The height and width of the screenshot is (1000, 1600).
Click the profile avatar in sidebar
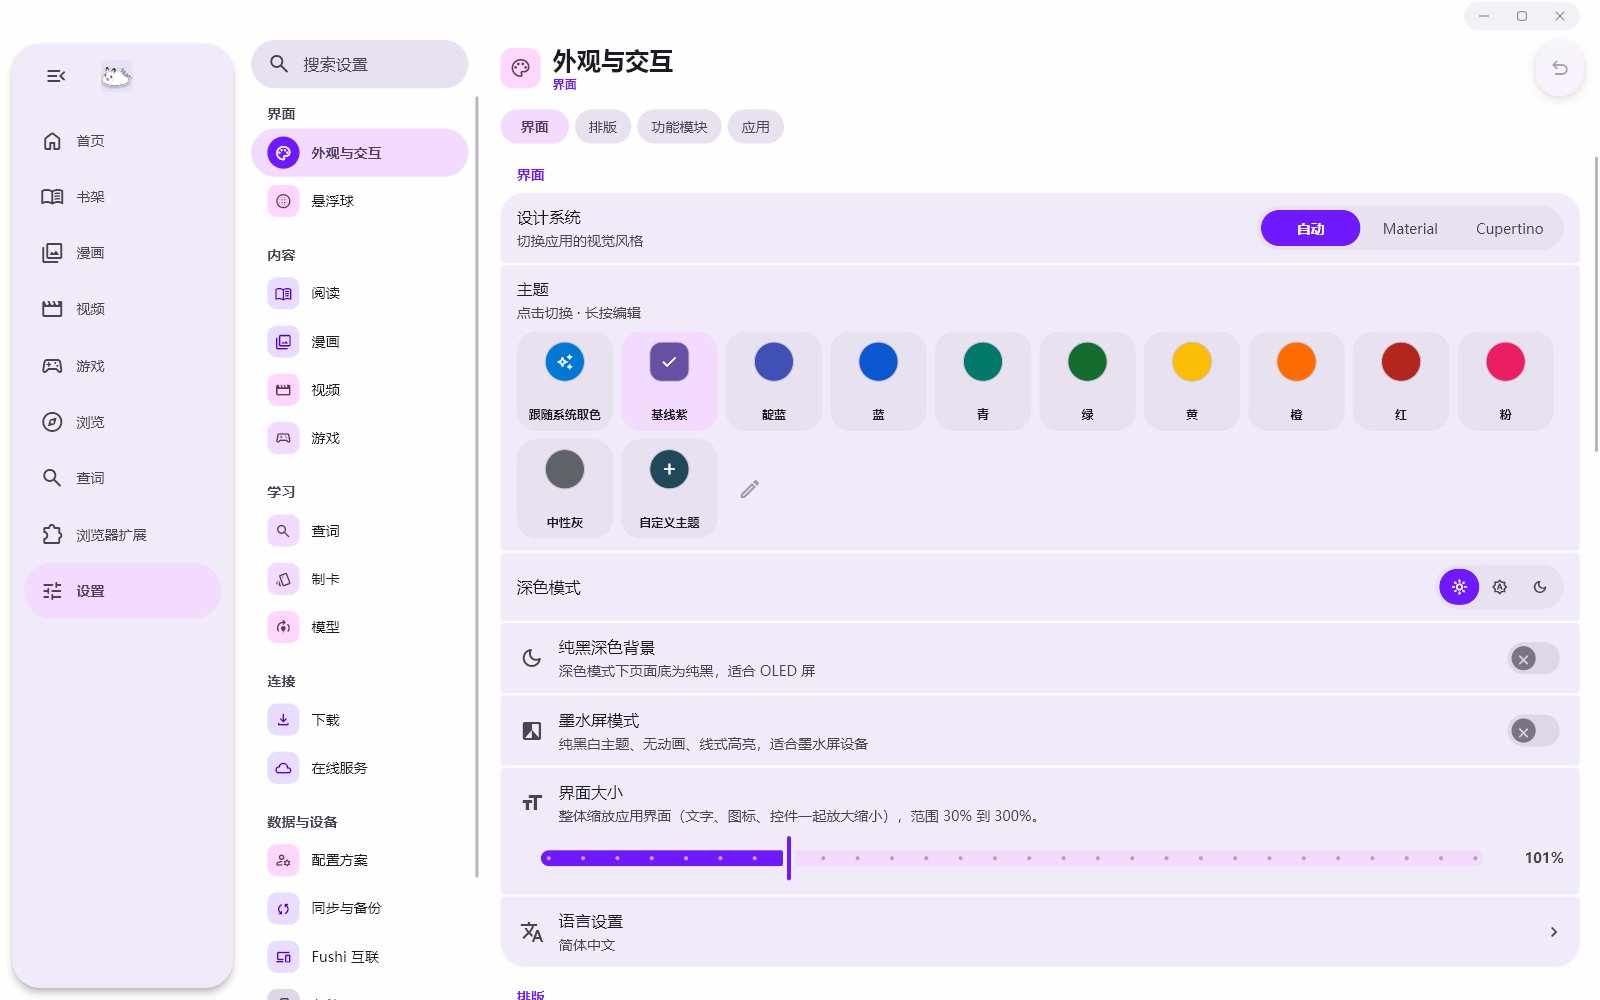click(116, 76)
